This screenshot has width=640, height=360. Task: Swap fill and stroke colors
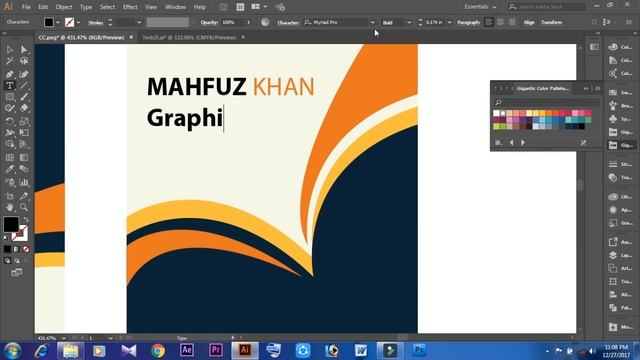(26, 220)
